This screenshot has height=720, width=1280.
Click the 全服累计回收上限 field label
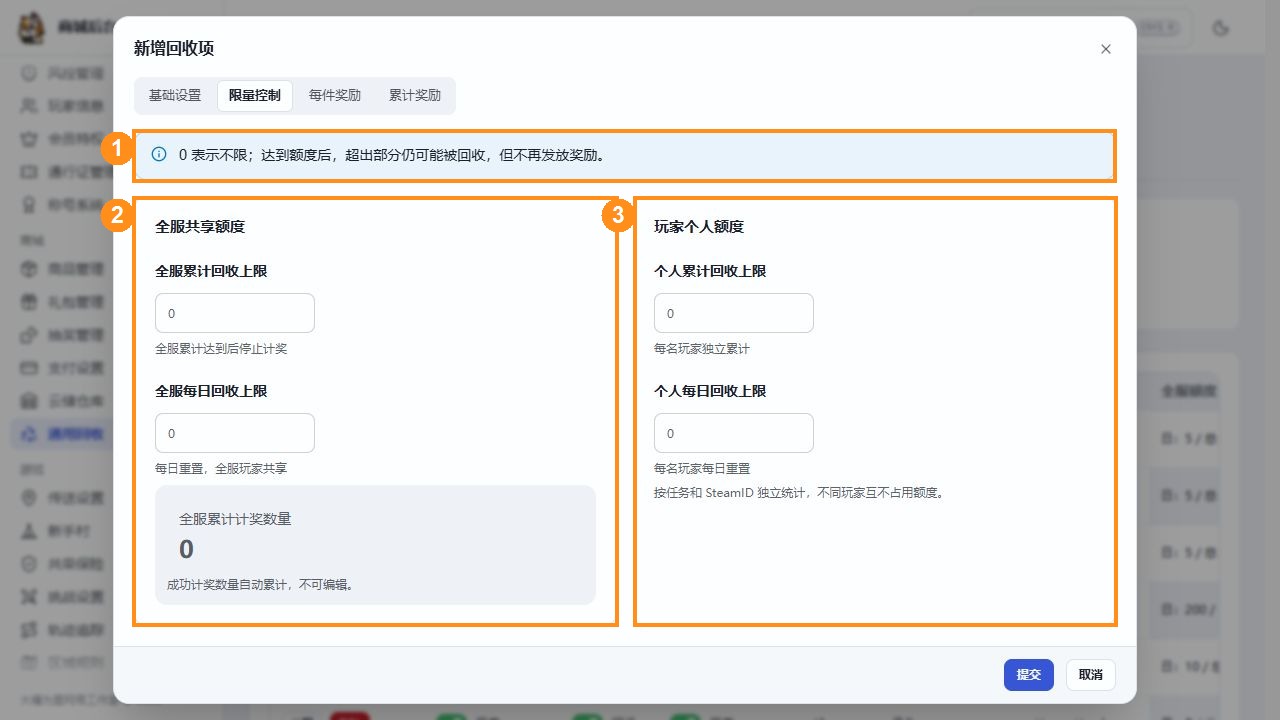click(211, 271)
